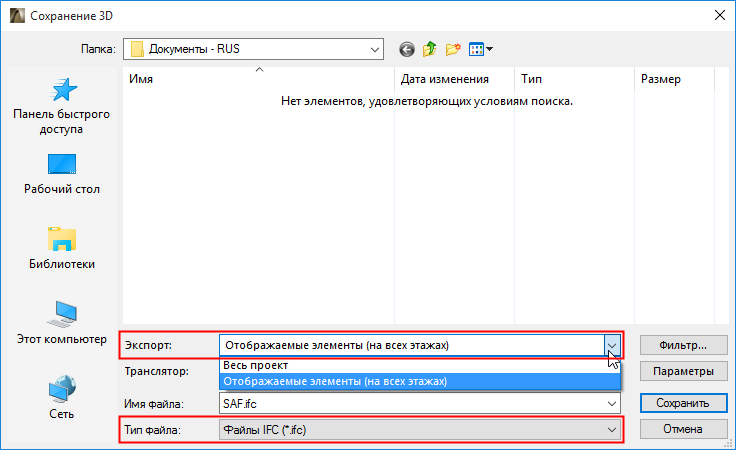Expand the Папка folder dropdown
The height and width of the screenshot is (450, 736).
tap(375, 49)
